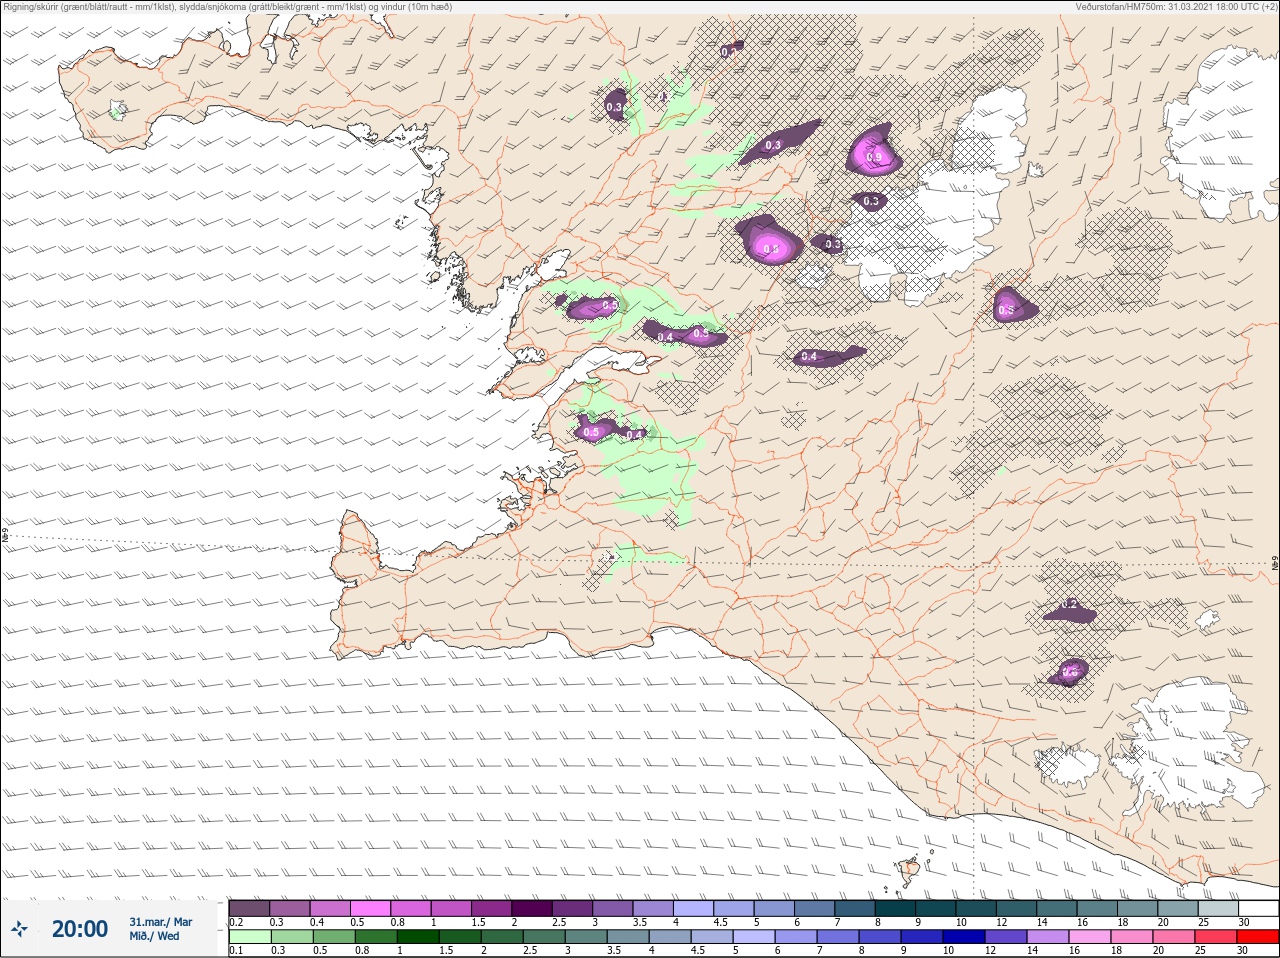
Task: Pick the white upper legend swatch labeled 30
Action: point(1259,908)
